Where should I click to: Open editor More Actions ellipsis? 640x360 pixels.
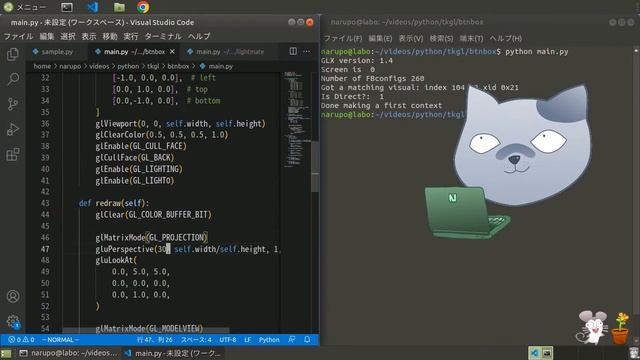307,51
